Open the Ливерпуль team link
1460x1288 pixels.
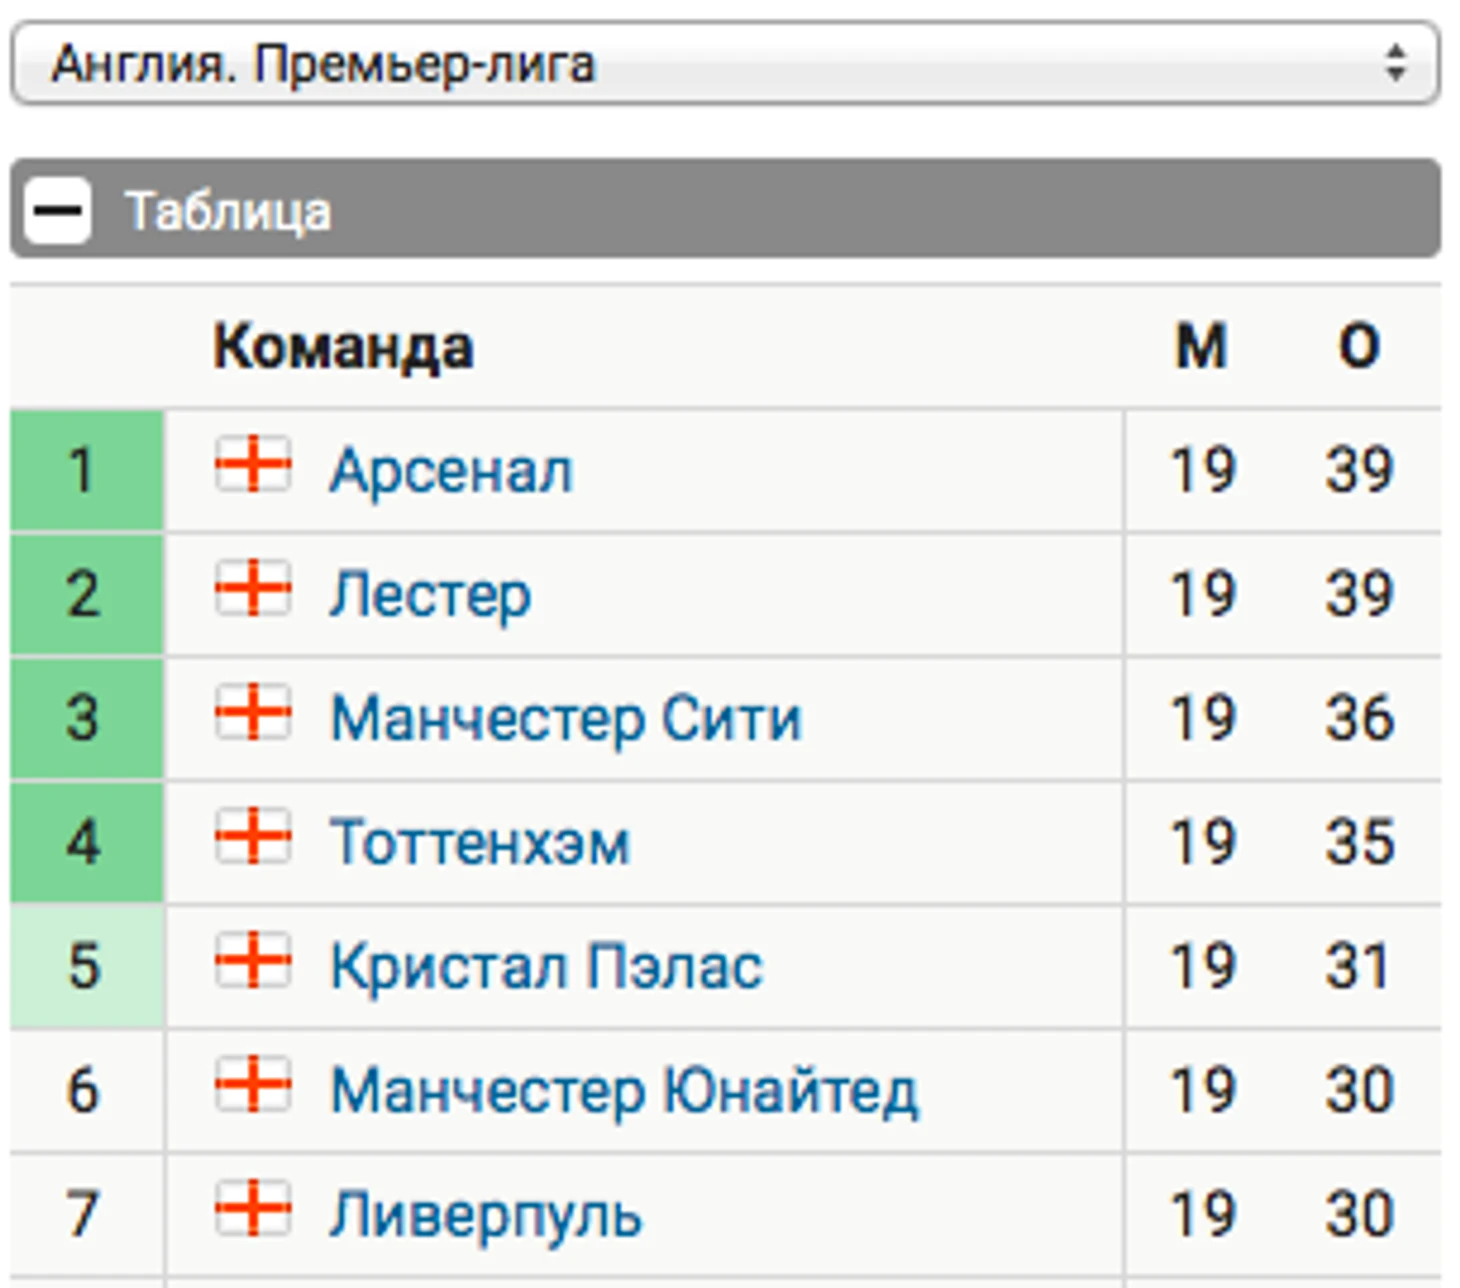[x=486, y=1214]
